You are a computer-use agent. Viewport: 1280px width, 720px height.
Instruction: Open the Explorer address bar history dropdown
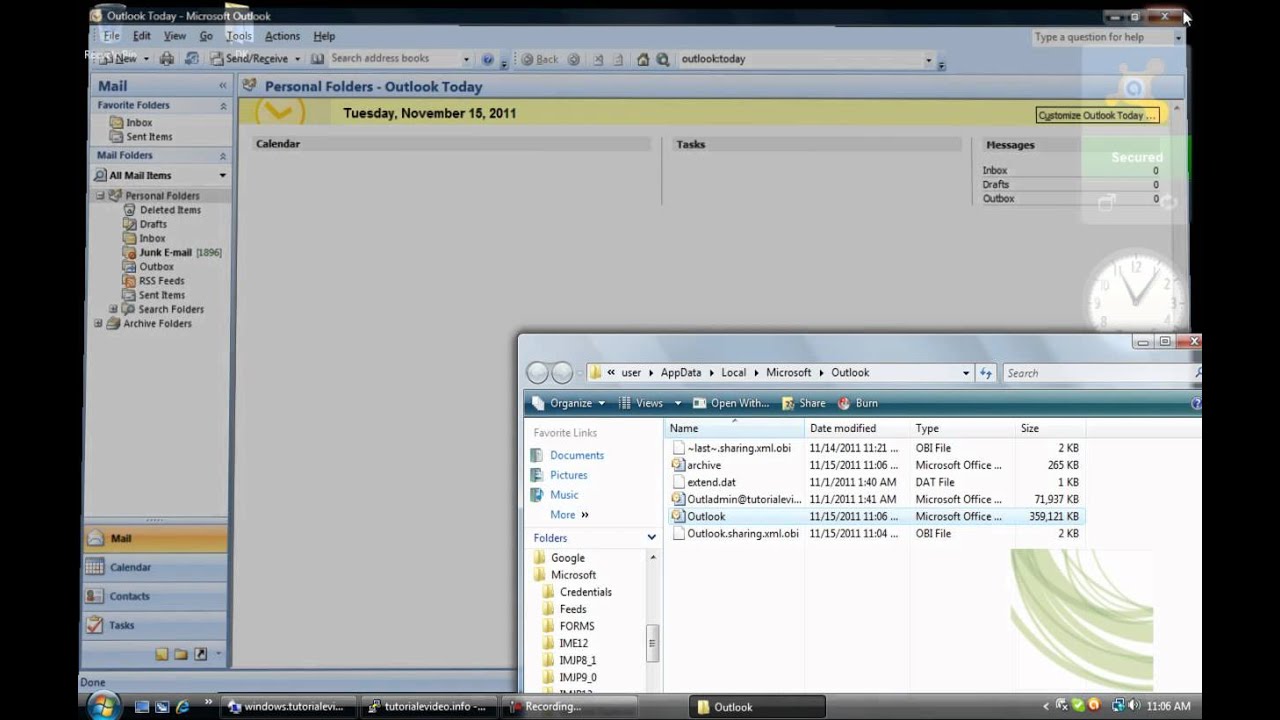pos(965,373)
